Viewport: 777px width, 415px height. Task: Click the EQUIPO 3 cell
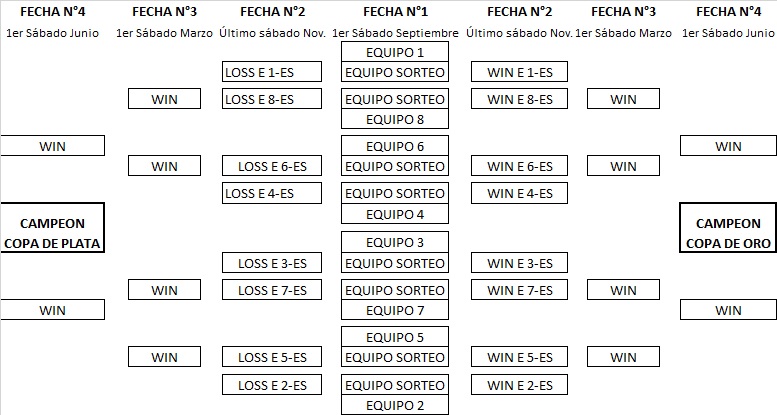tap(395, 242)
